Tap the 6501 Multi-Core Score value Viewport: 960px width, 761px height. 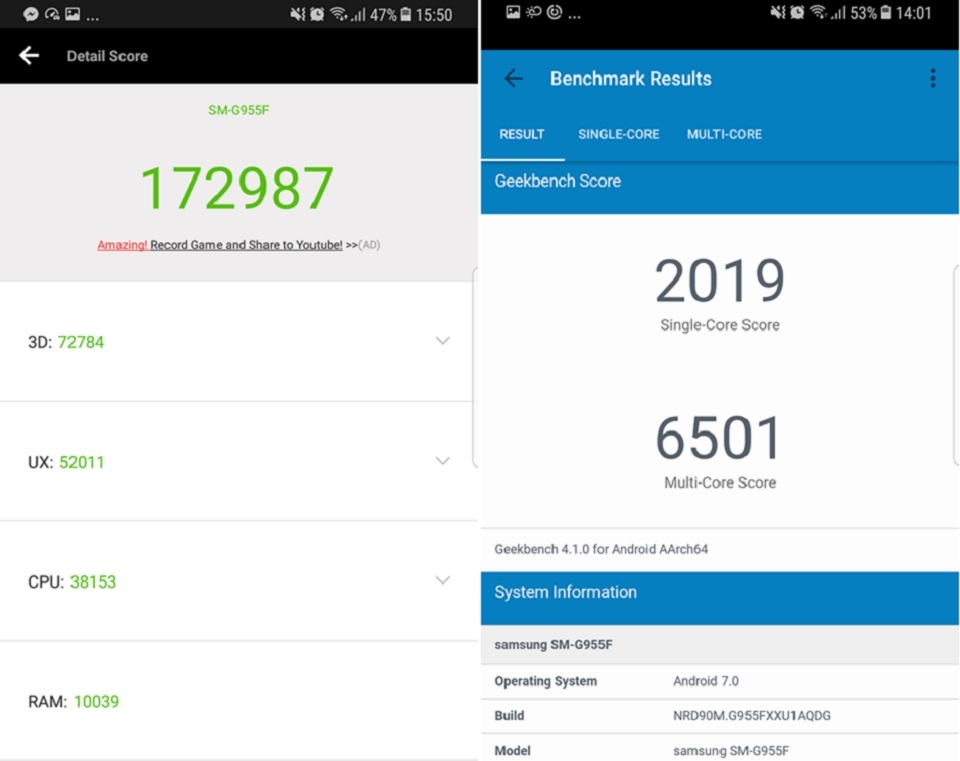click(x=719, y=438)
